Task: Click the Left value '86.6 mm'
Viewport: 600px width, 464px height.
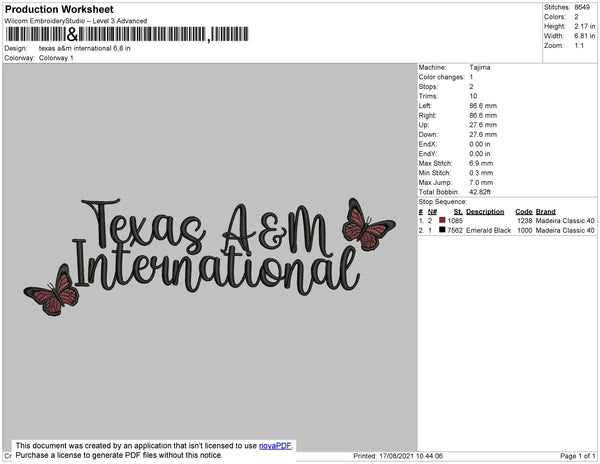Action: [x=483, y=106]
